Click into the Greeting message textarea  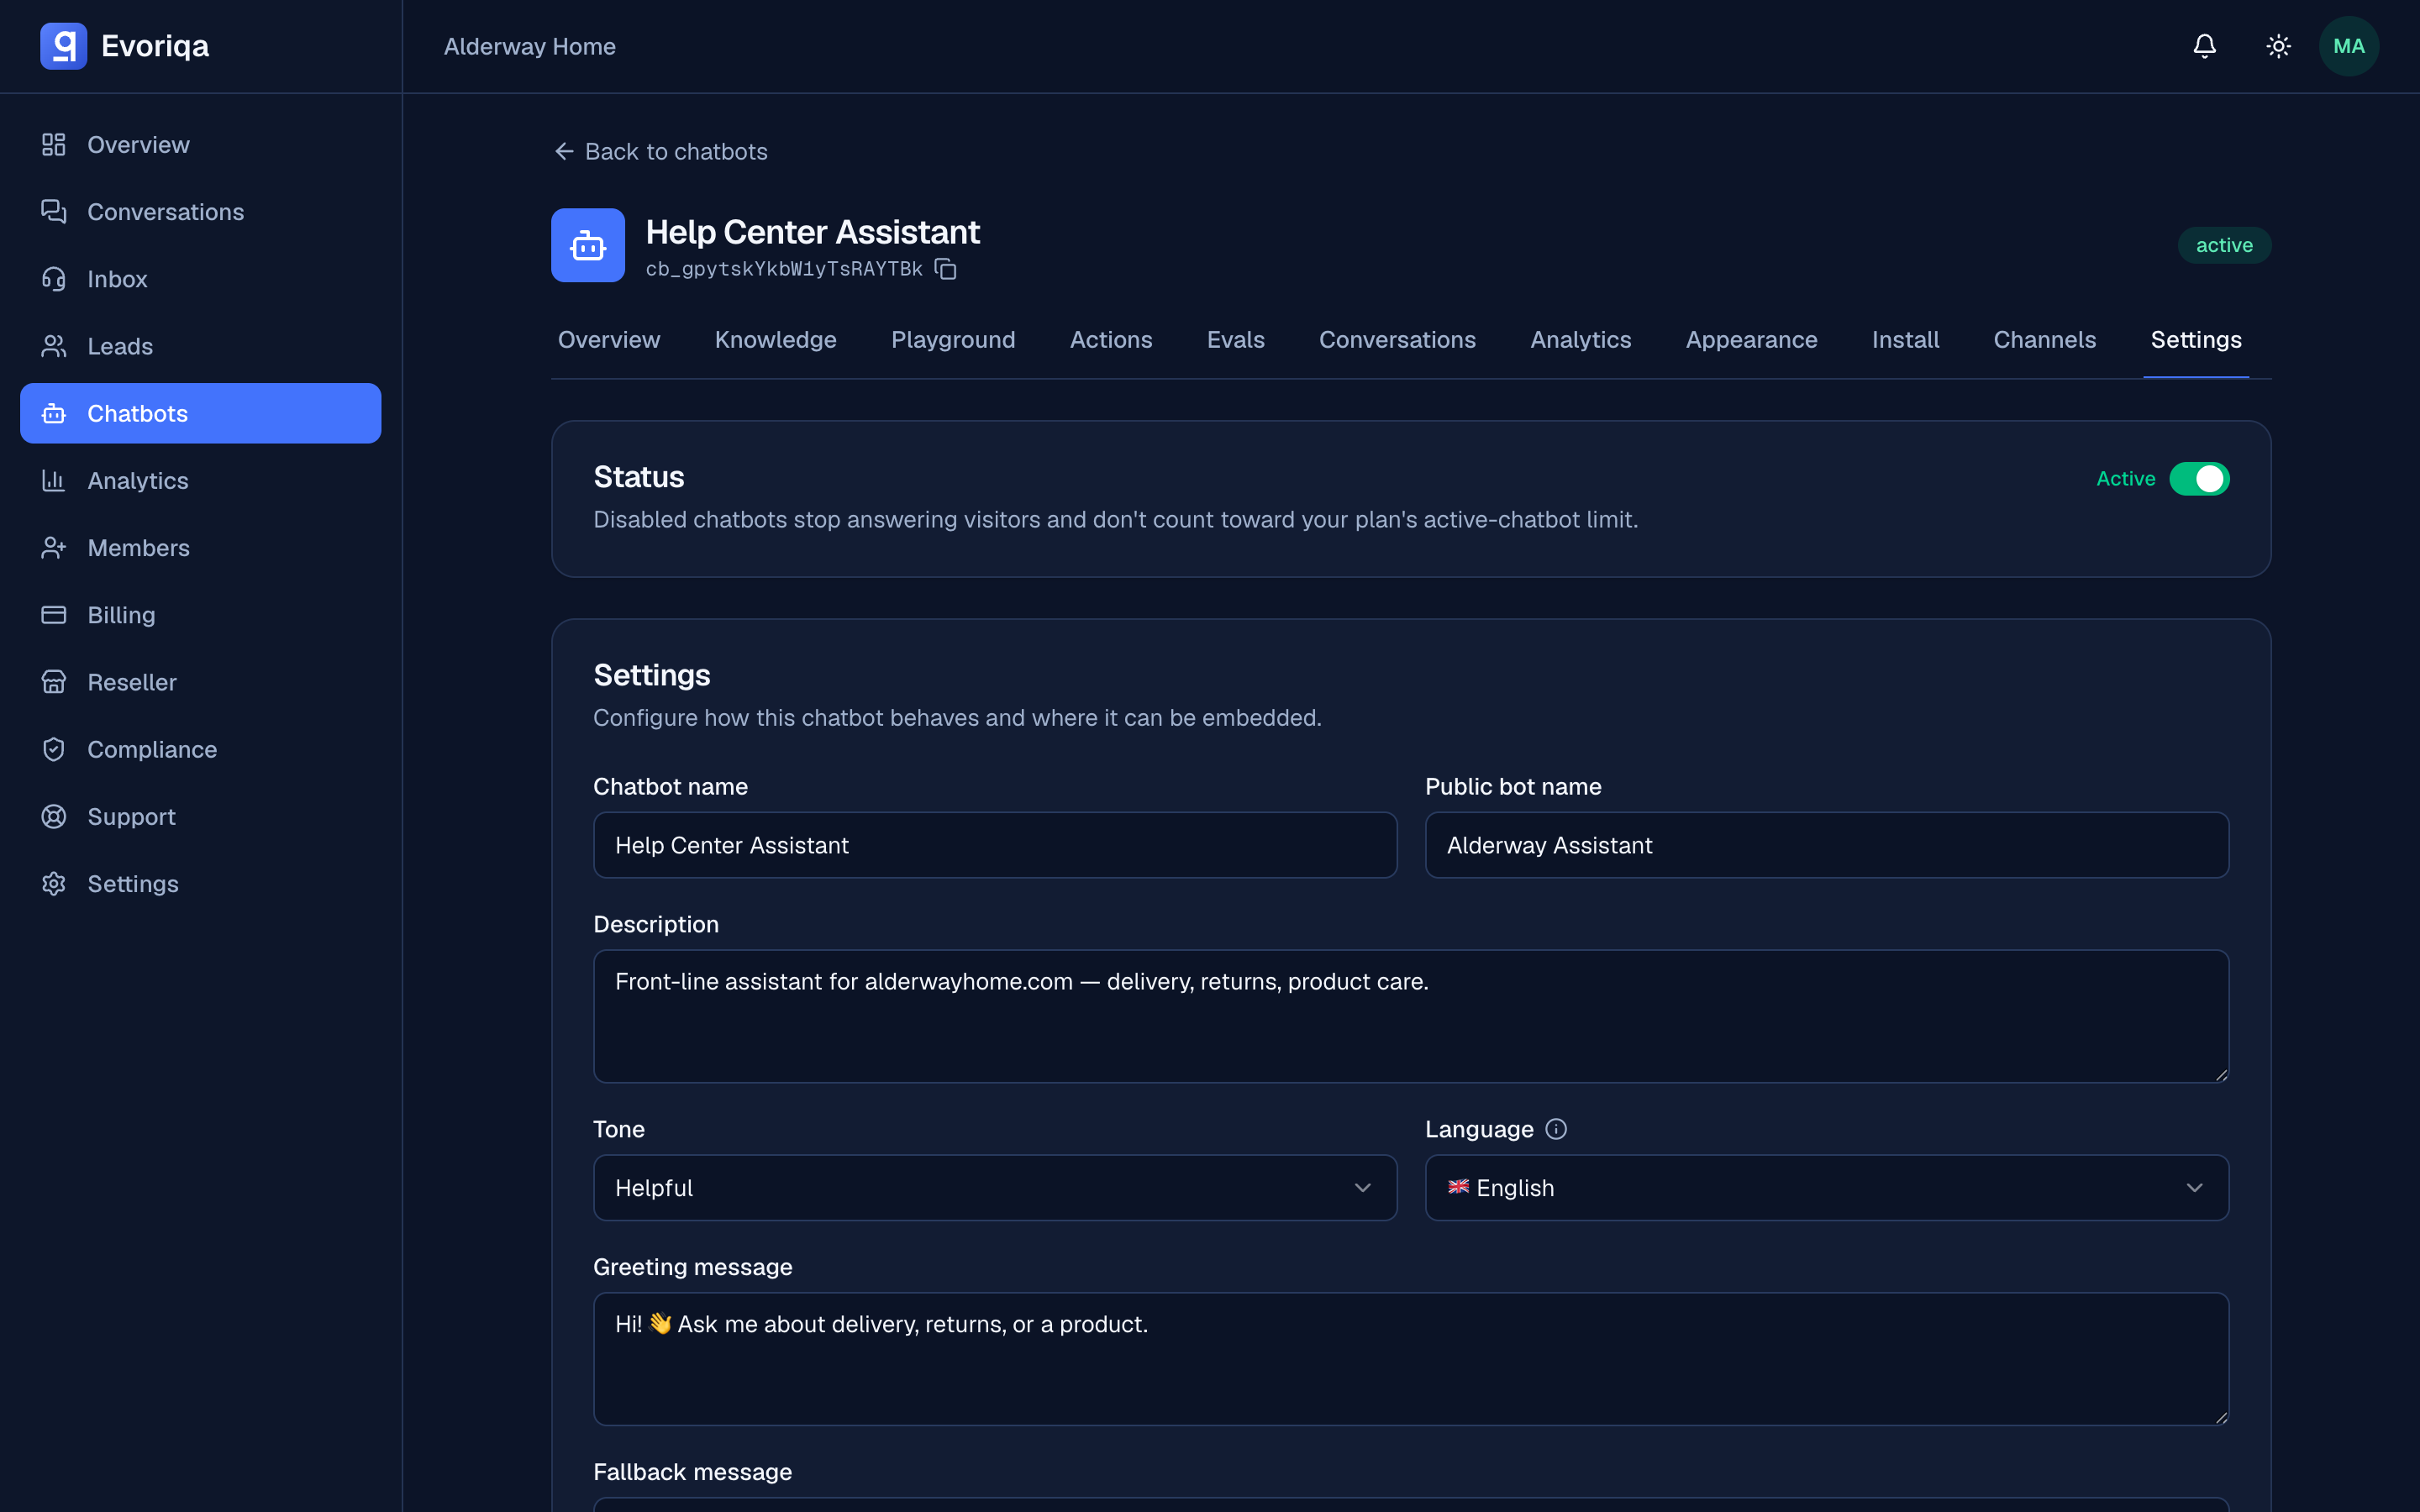pos(1411,1358)
